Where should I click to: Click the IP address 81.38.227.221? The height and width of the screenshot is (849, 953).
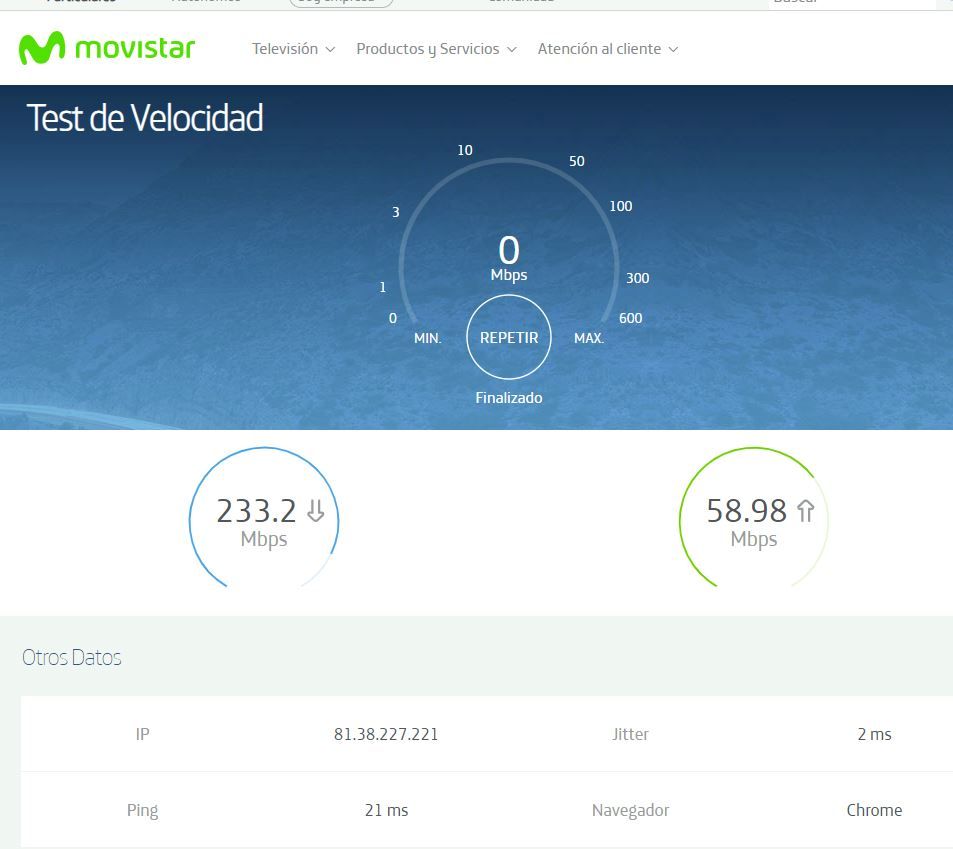[x=386, y=734]
